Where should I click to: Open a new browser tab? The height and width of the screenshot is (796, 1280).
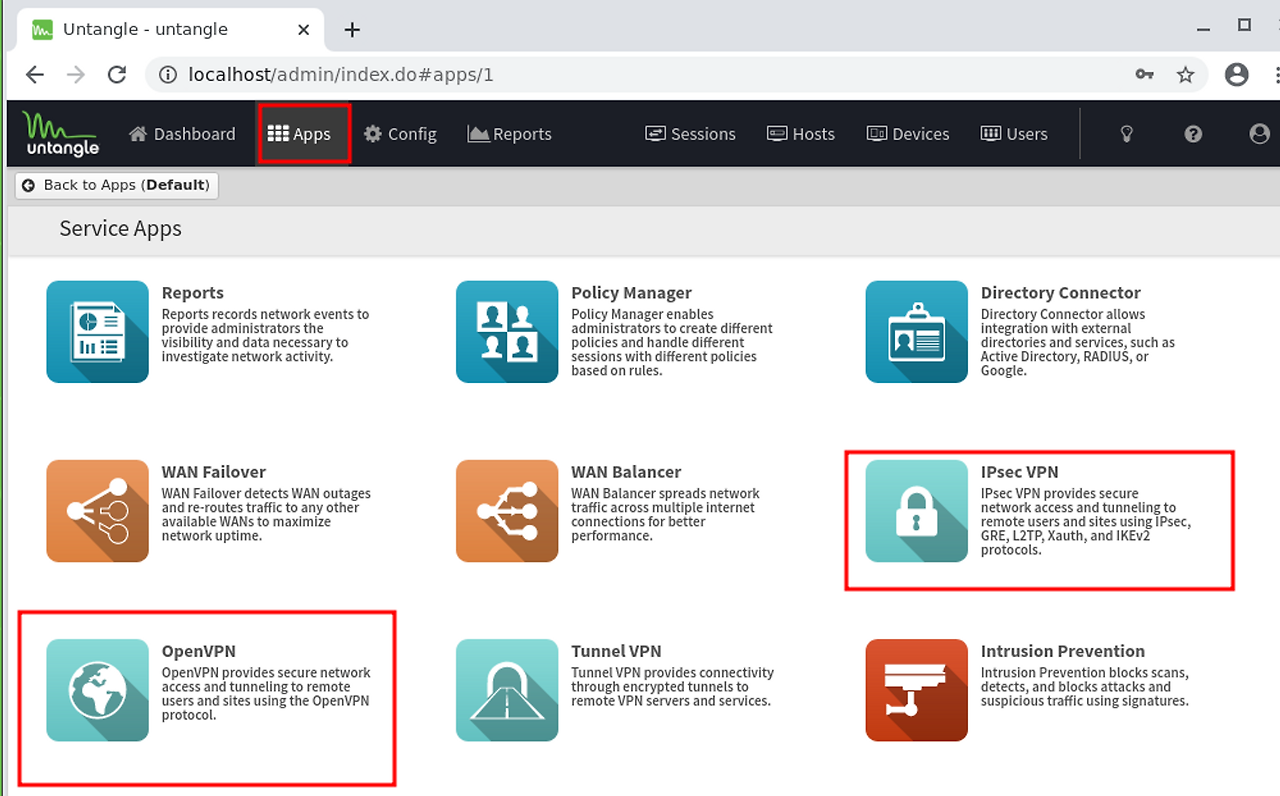(352, 30)
